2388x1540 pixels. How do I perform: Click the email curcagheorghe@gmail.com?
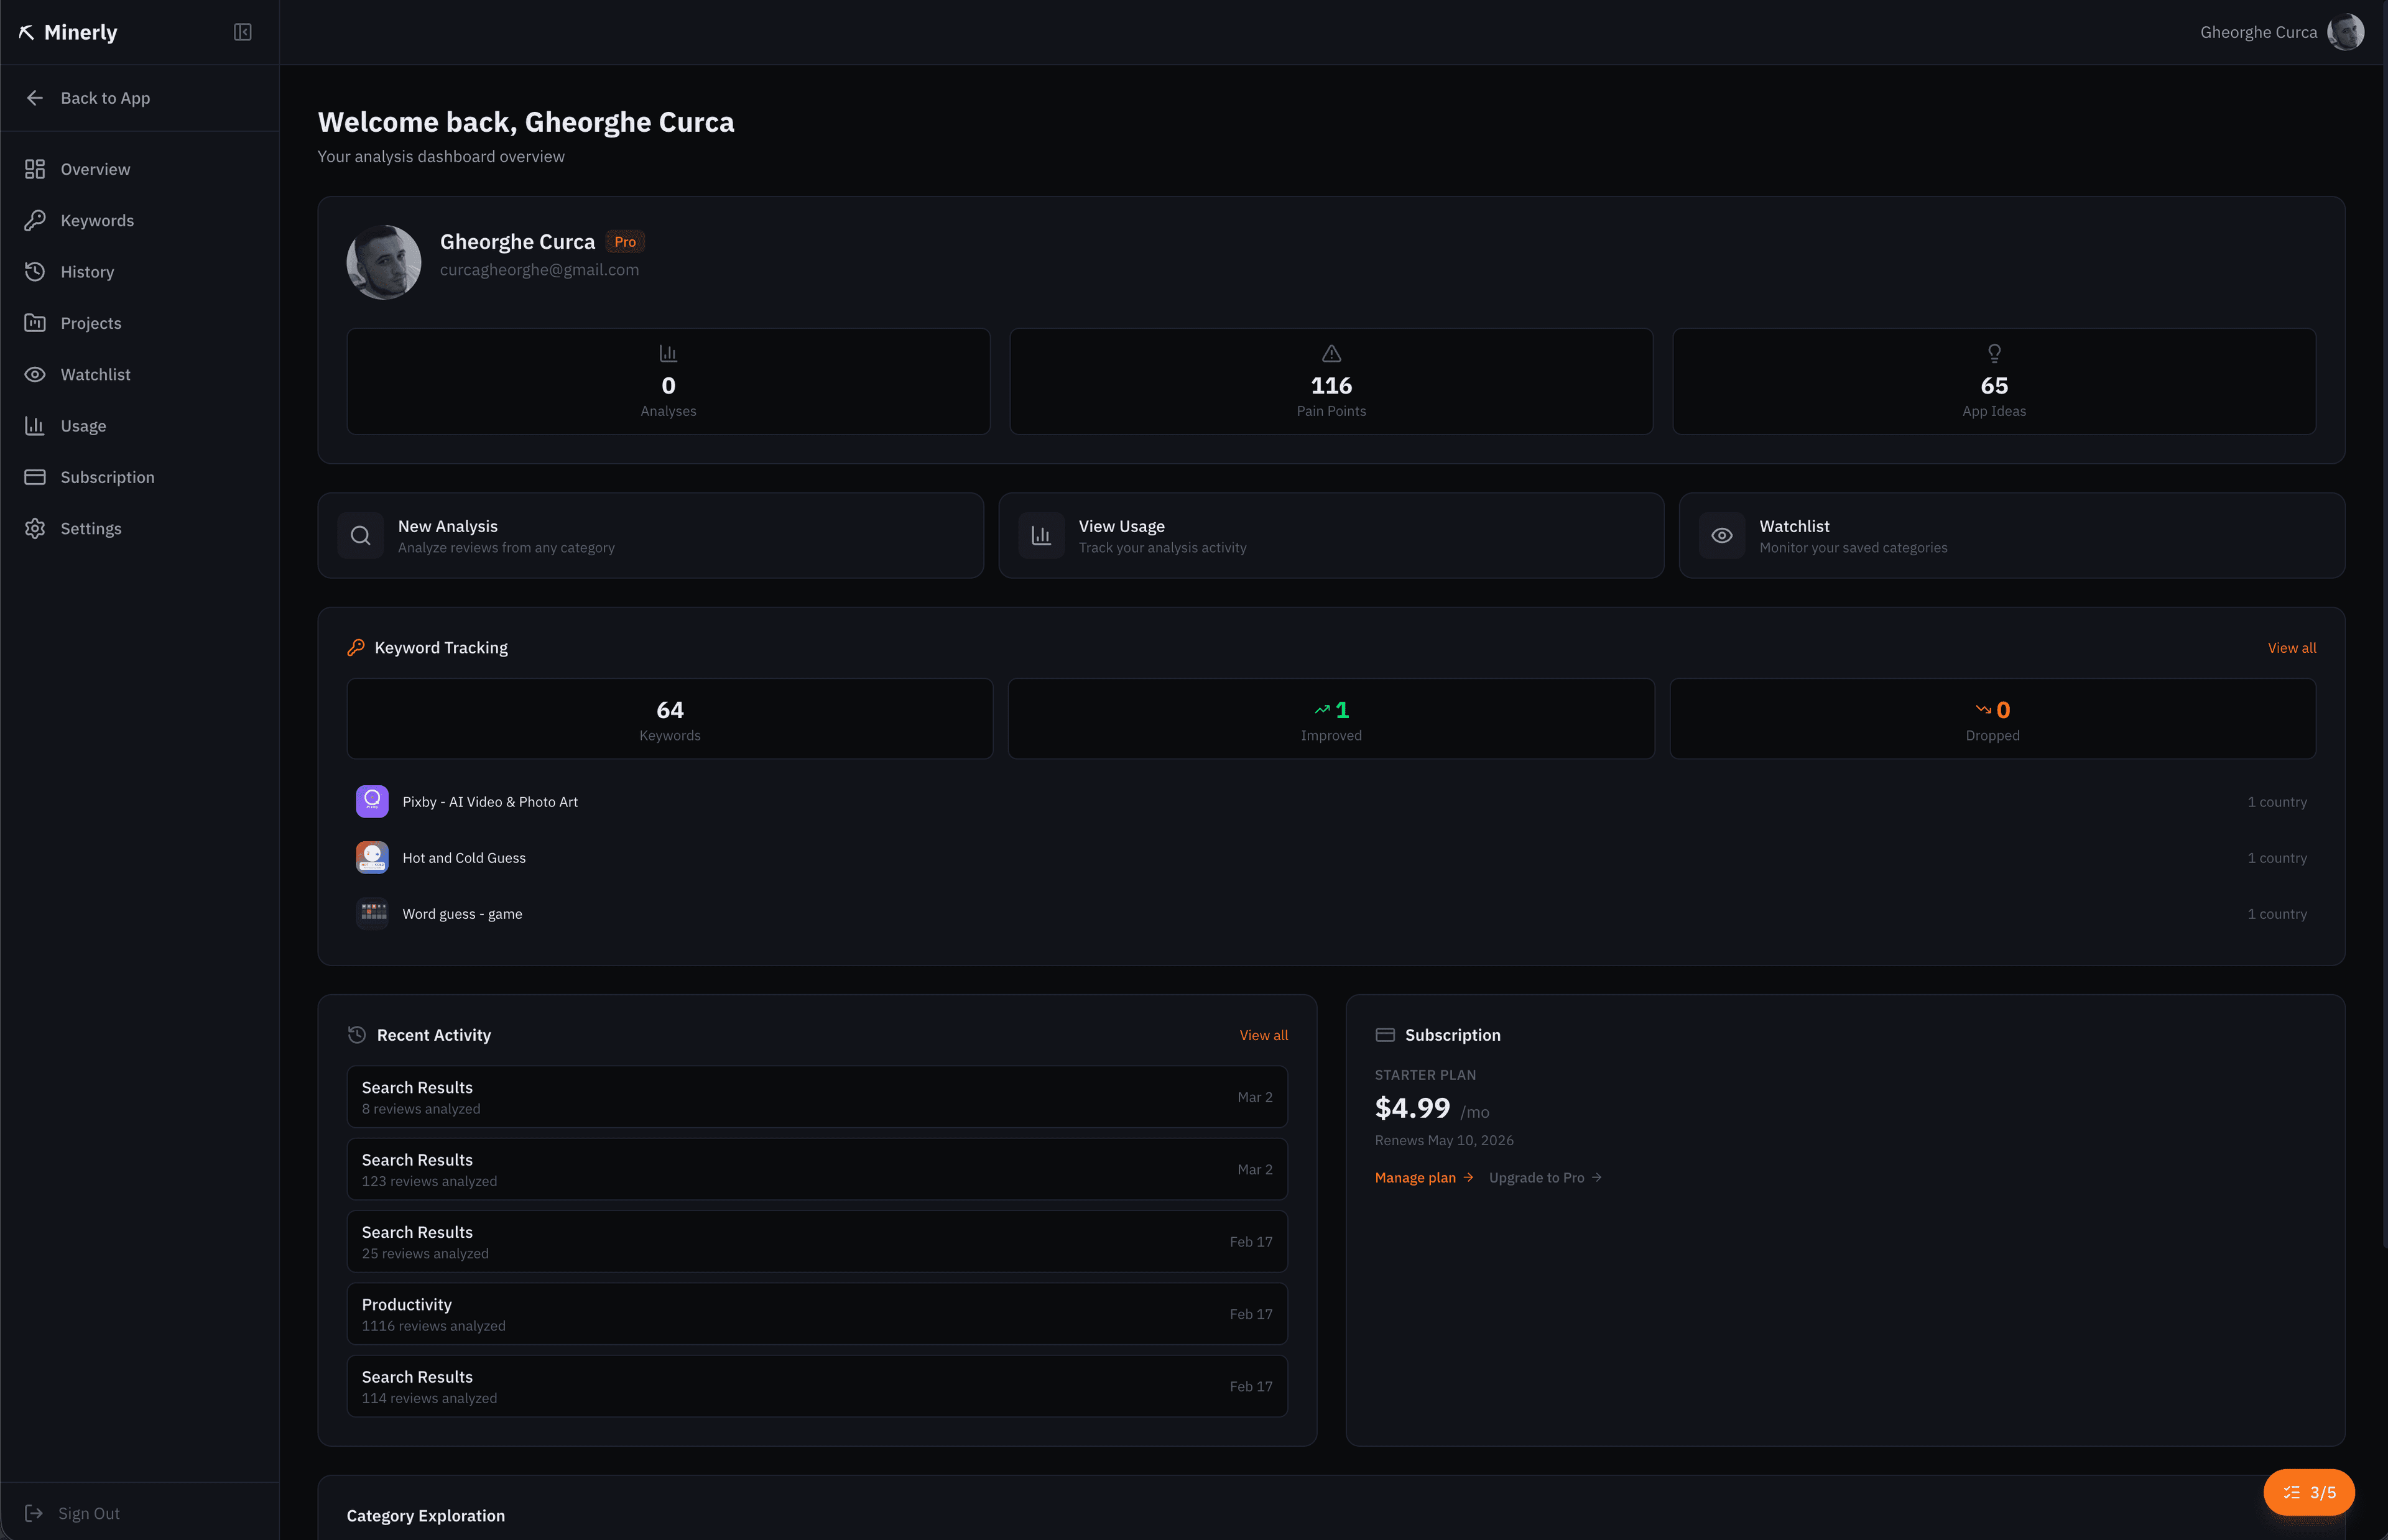coord(539,270)
